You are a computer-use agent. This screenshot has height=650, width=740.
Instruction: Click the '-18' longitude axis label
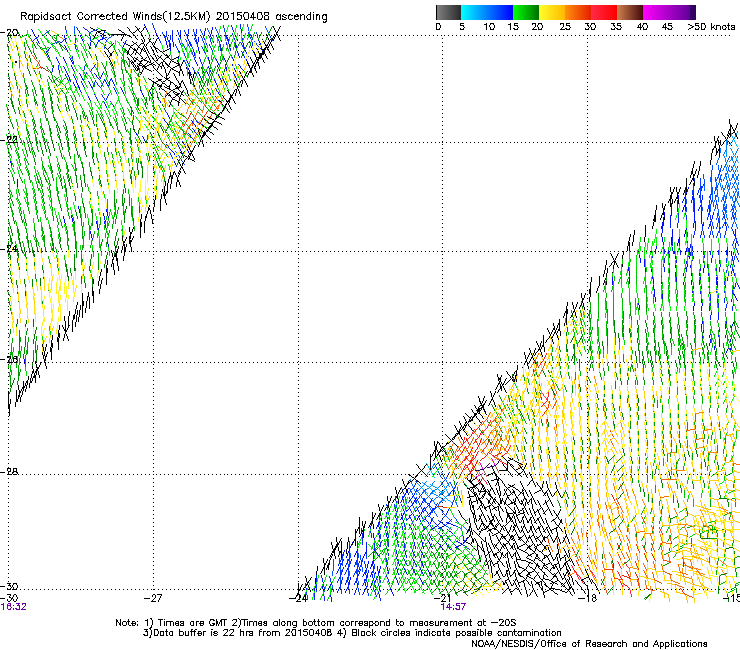click(x=588, y=598)
